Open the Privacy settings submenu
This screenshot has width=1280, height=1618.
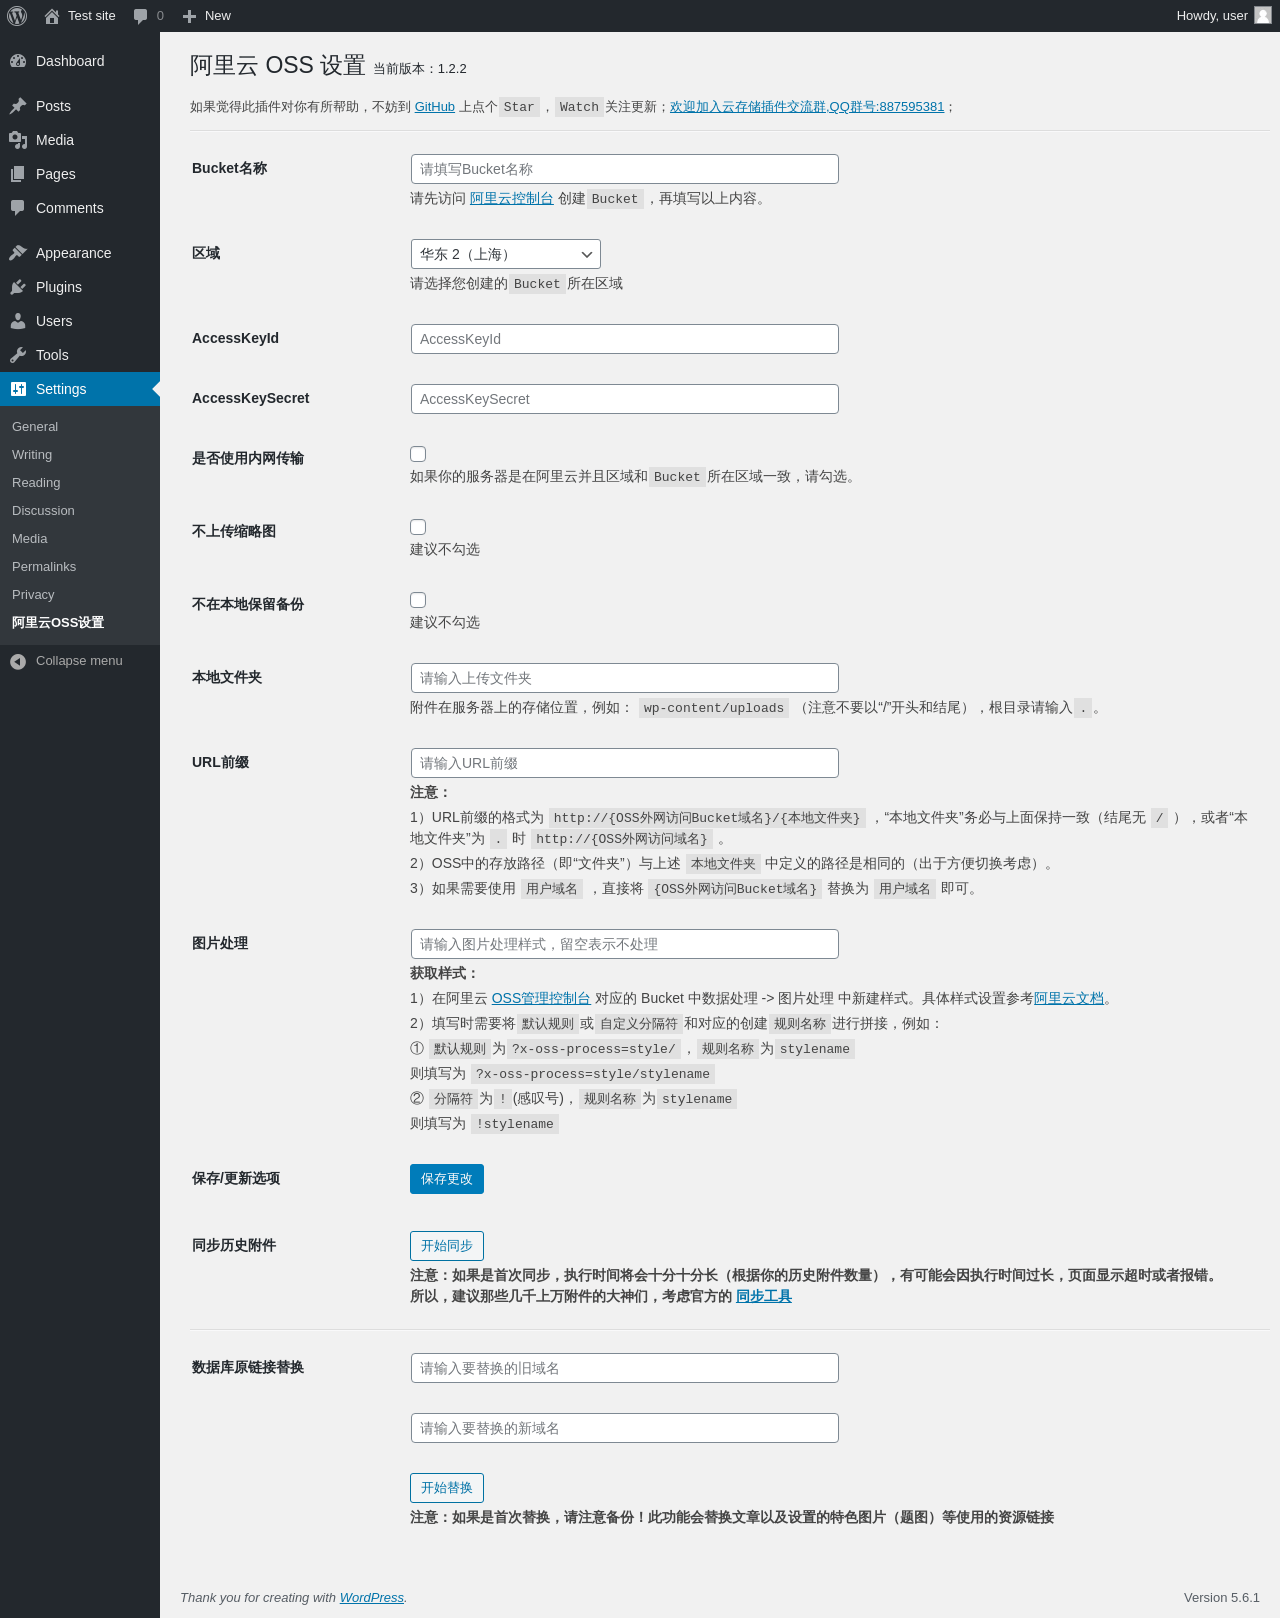coord(33,594)
